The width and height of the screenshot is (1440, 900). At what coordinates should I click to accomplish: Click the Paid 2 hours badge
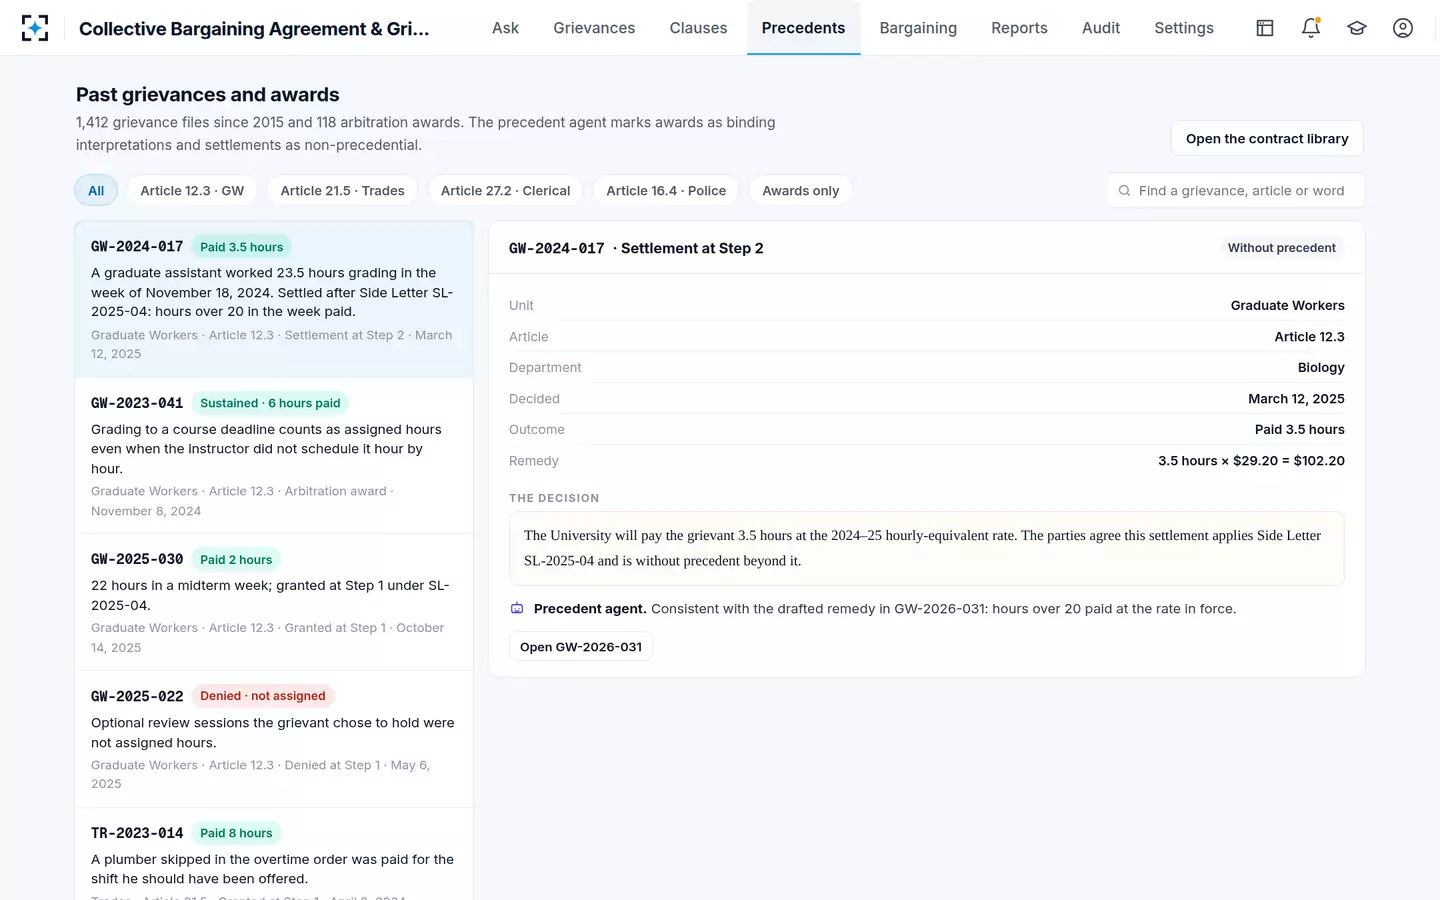[236, 560]
